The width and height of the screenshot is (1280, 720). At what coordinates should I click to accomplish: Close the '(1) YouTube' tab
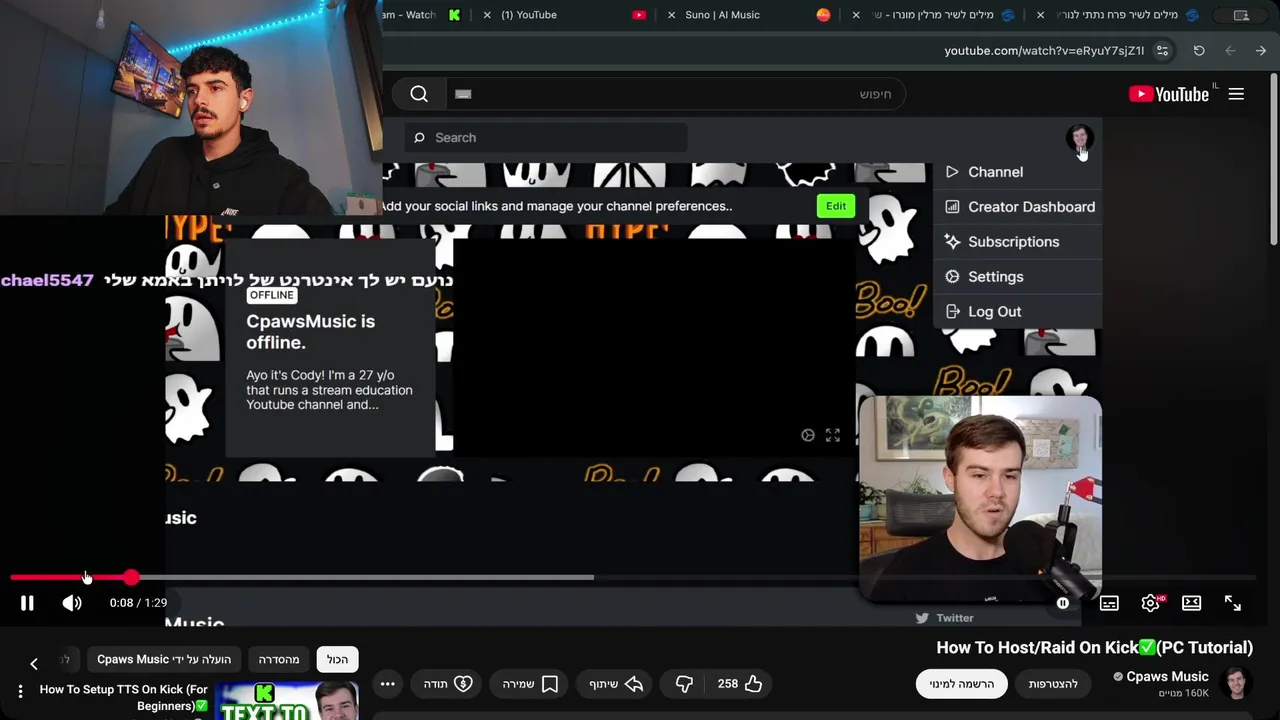[487, 15]
